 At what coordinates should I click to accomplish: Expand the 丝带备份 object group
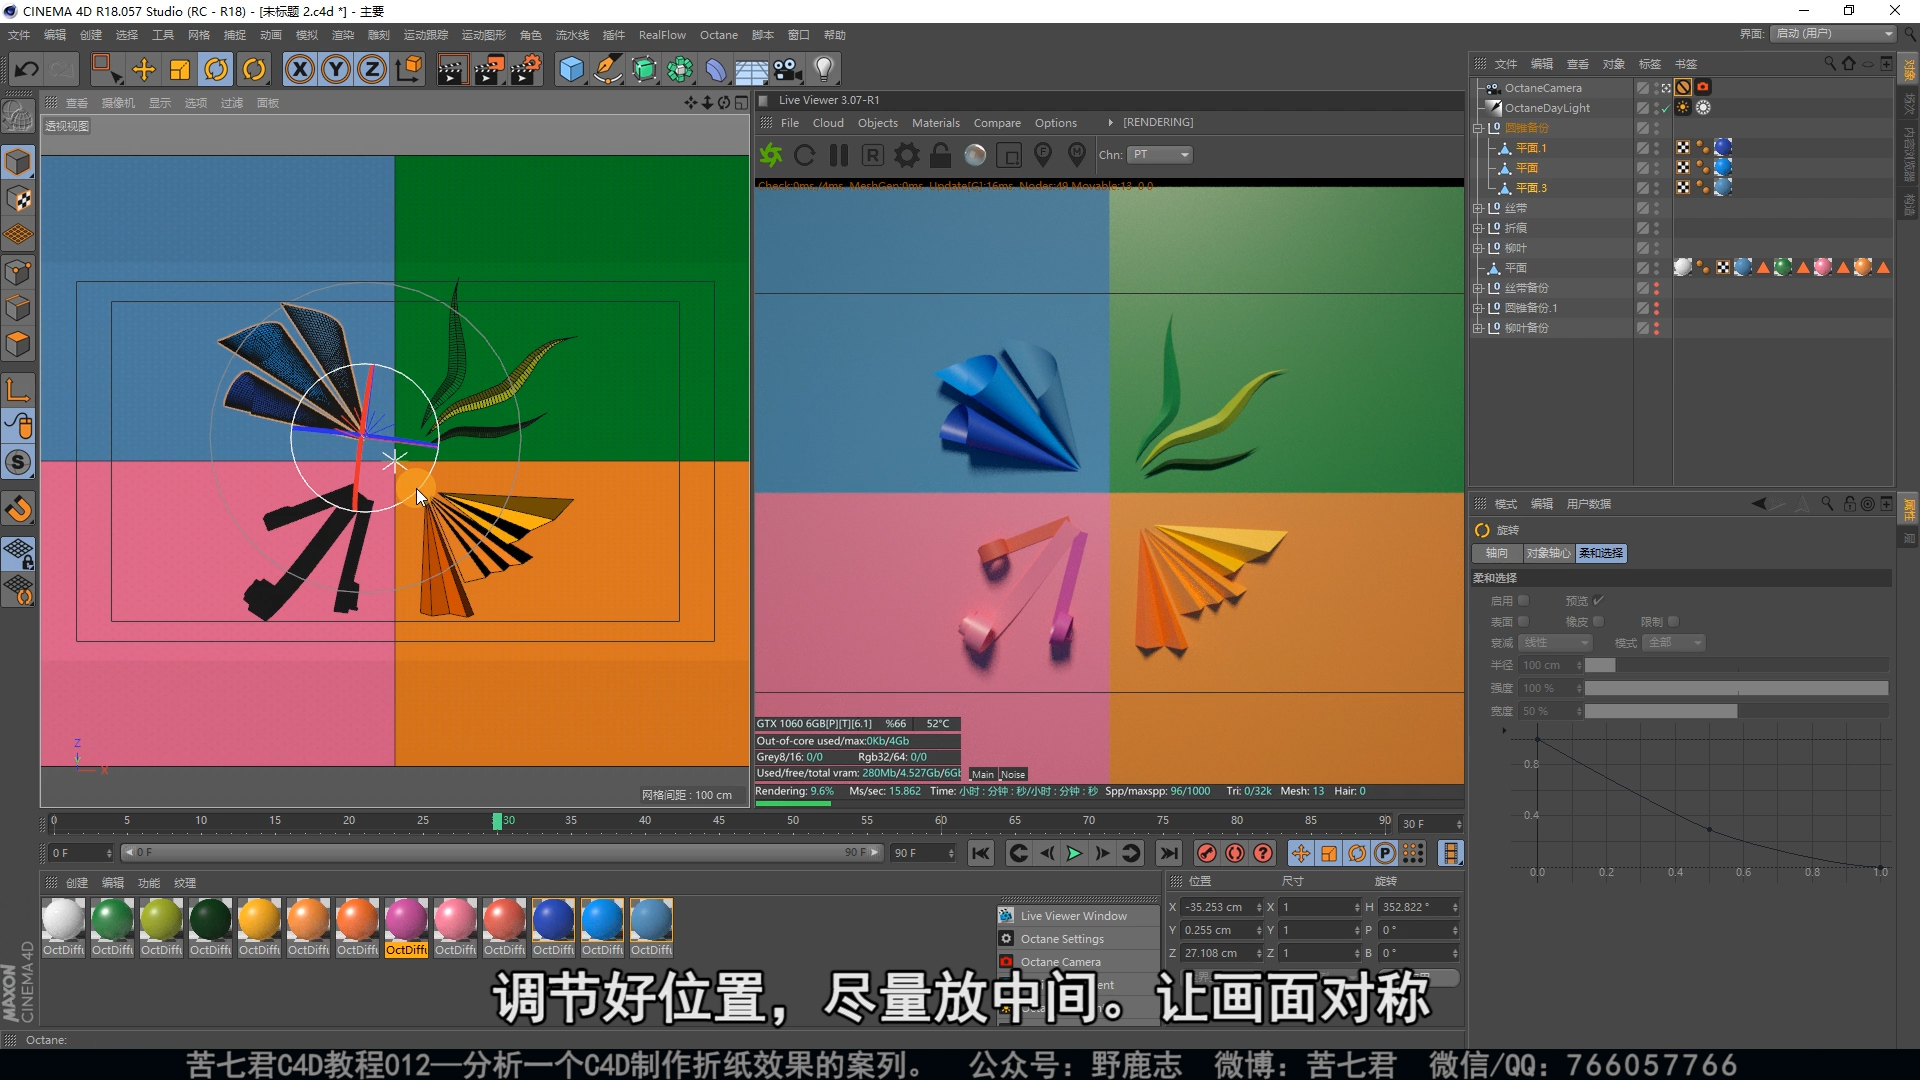tap(1477, 288)
